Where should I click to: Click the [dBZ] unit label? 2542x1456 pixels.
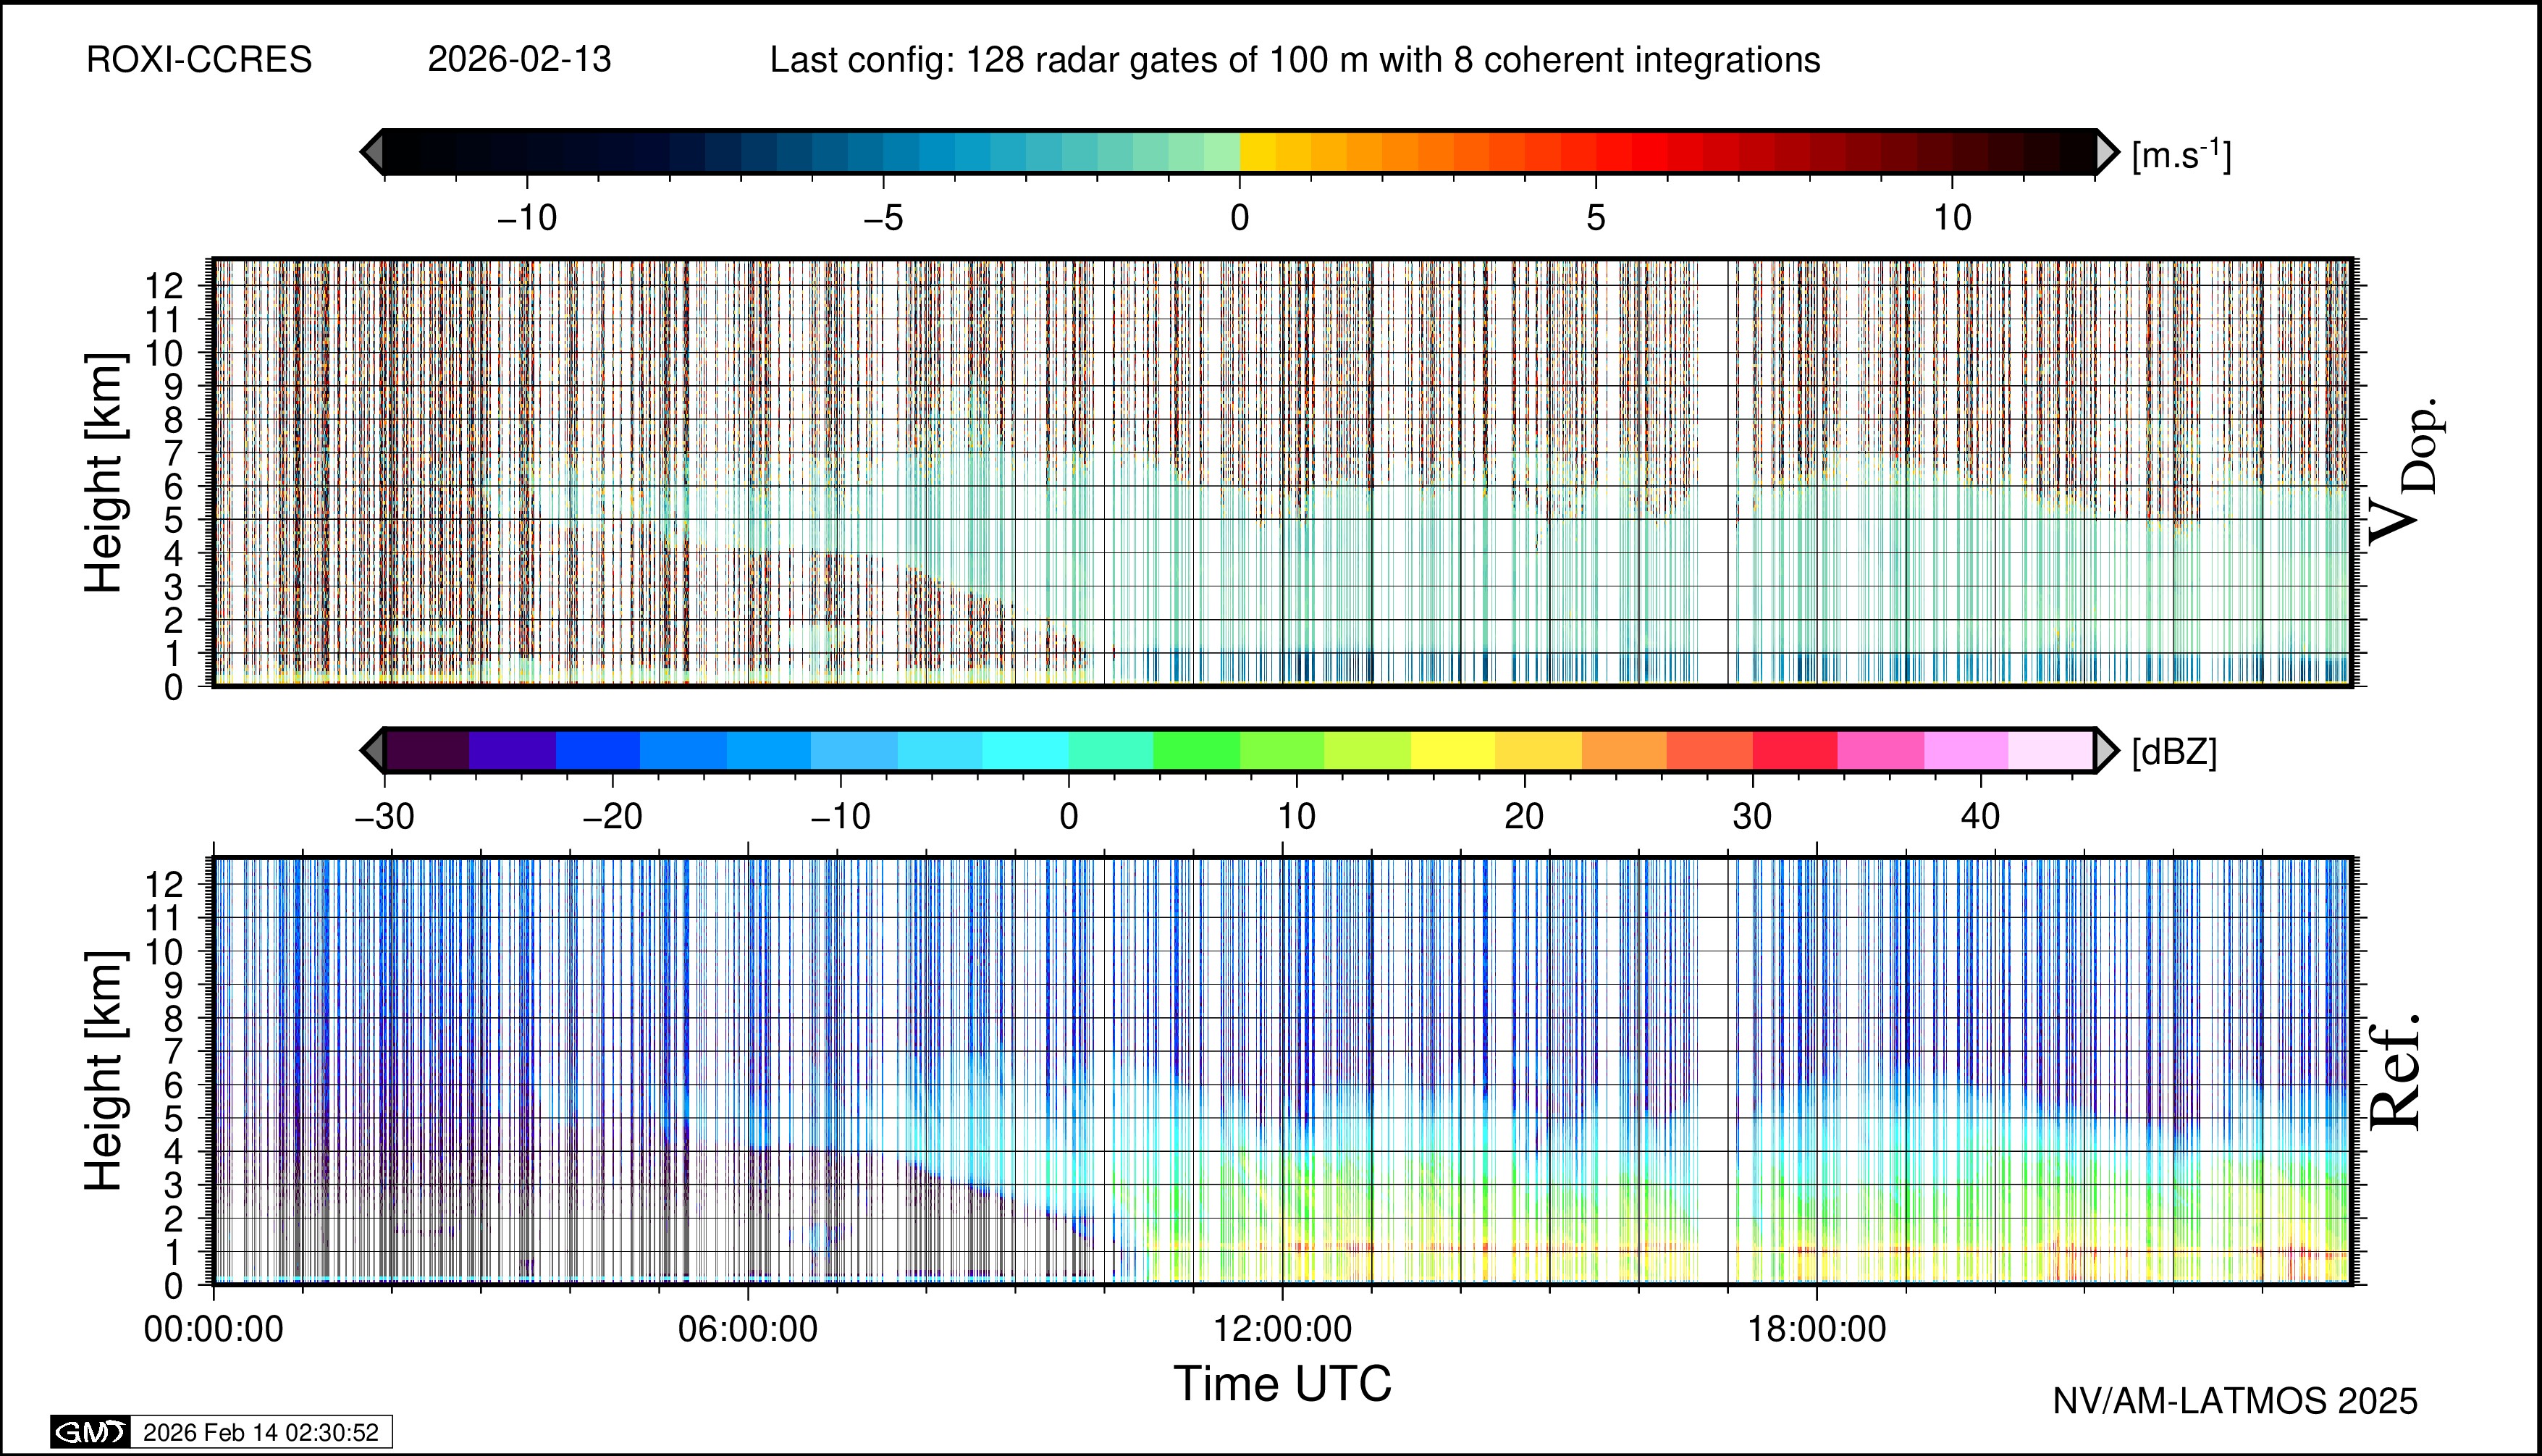[2174, 752]
